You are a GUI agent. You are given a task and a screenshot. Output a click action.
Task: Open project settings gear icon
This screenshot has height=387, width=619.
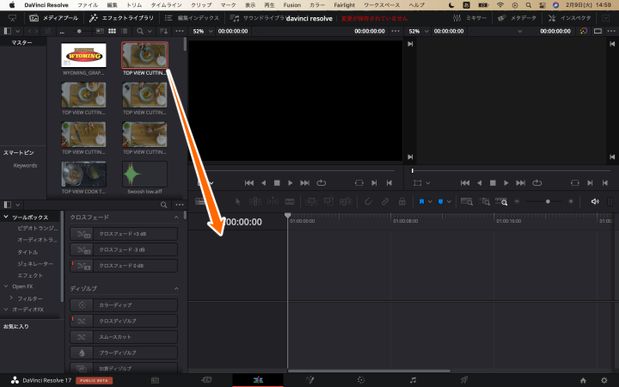point(604,380)
